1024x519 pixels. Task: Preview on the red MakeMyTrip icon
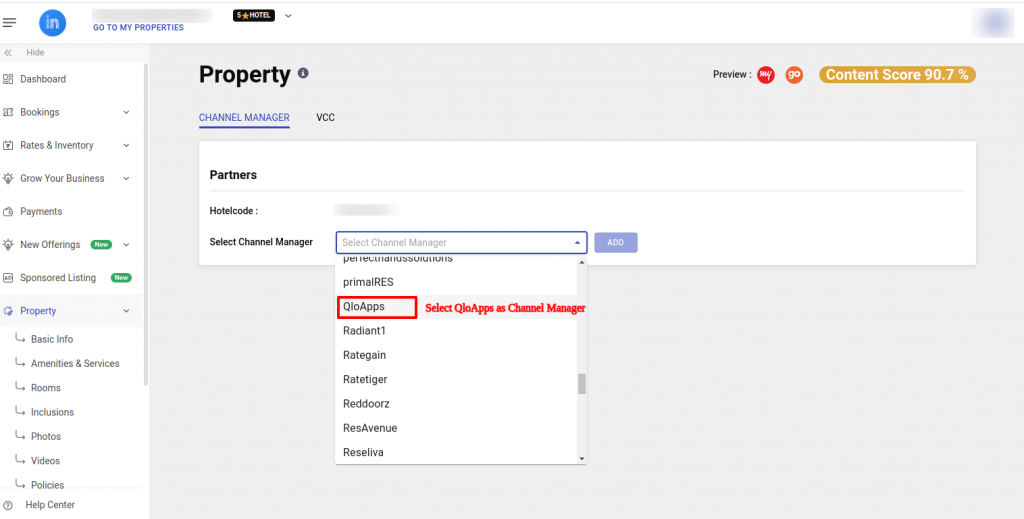click(x=766, y=75)
